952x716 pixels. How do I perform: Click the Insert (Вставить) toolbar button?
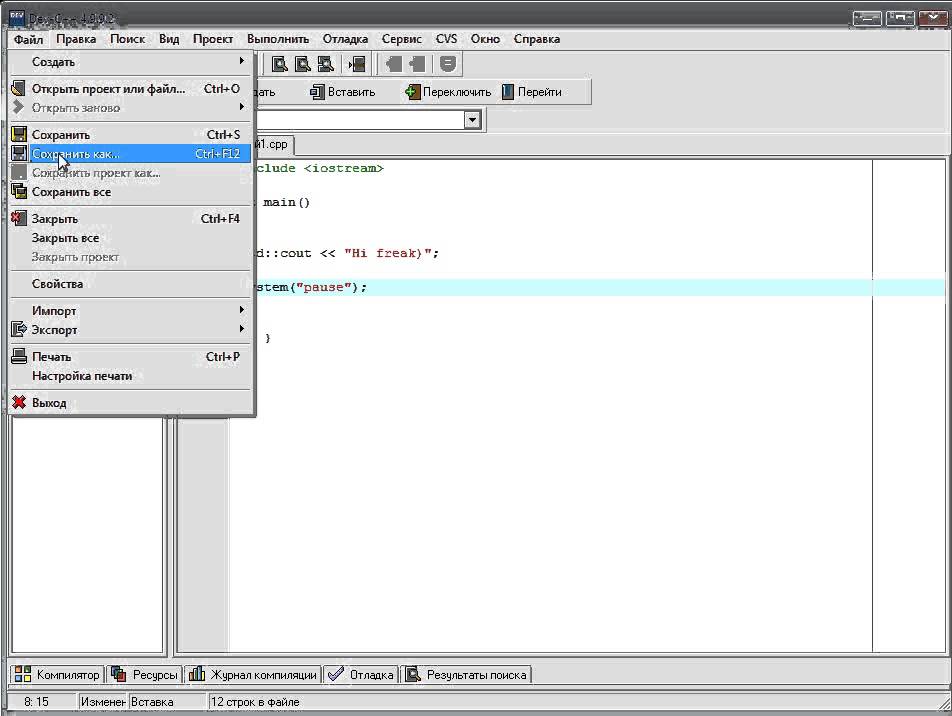[343, 92]
